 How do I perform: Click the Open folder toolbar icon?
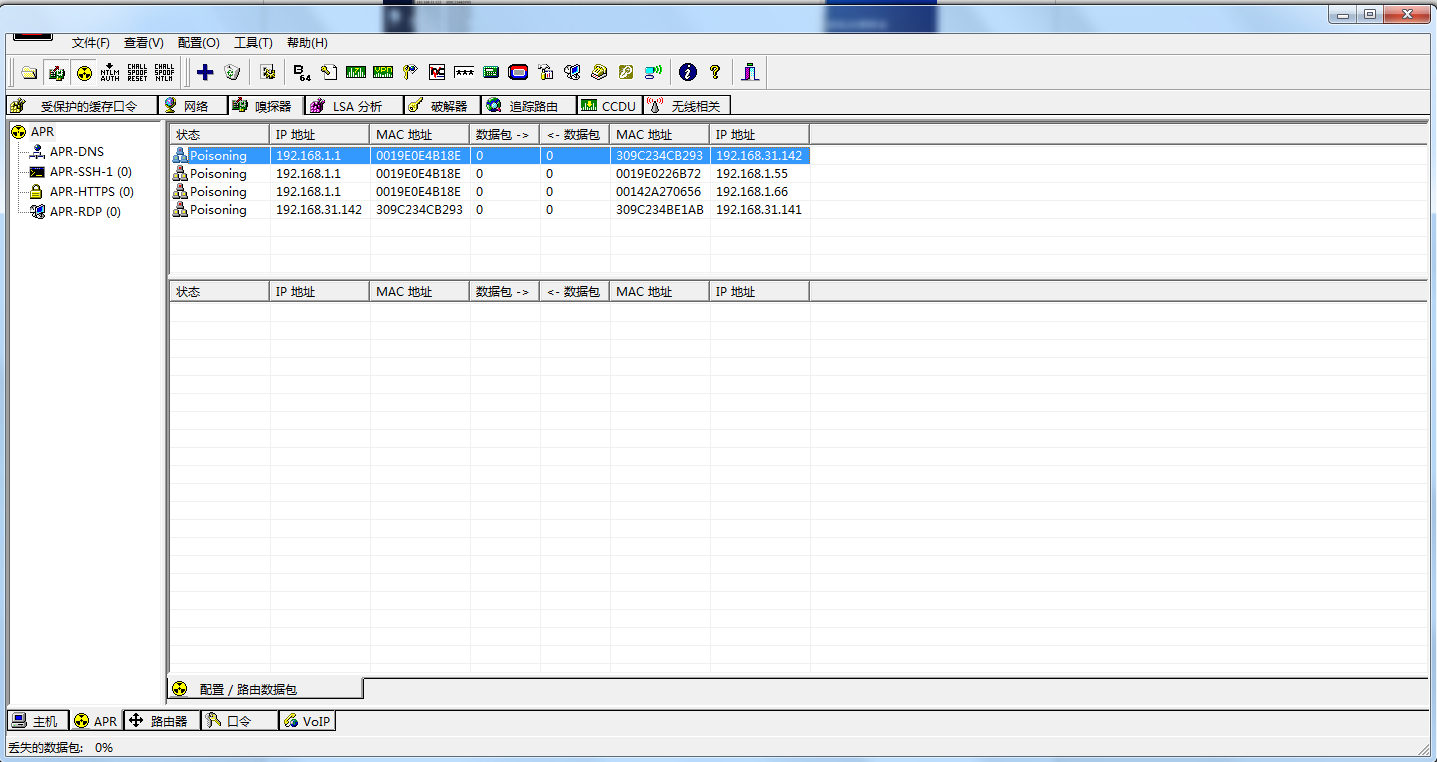tap(29, 72)
